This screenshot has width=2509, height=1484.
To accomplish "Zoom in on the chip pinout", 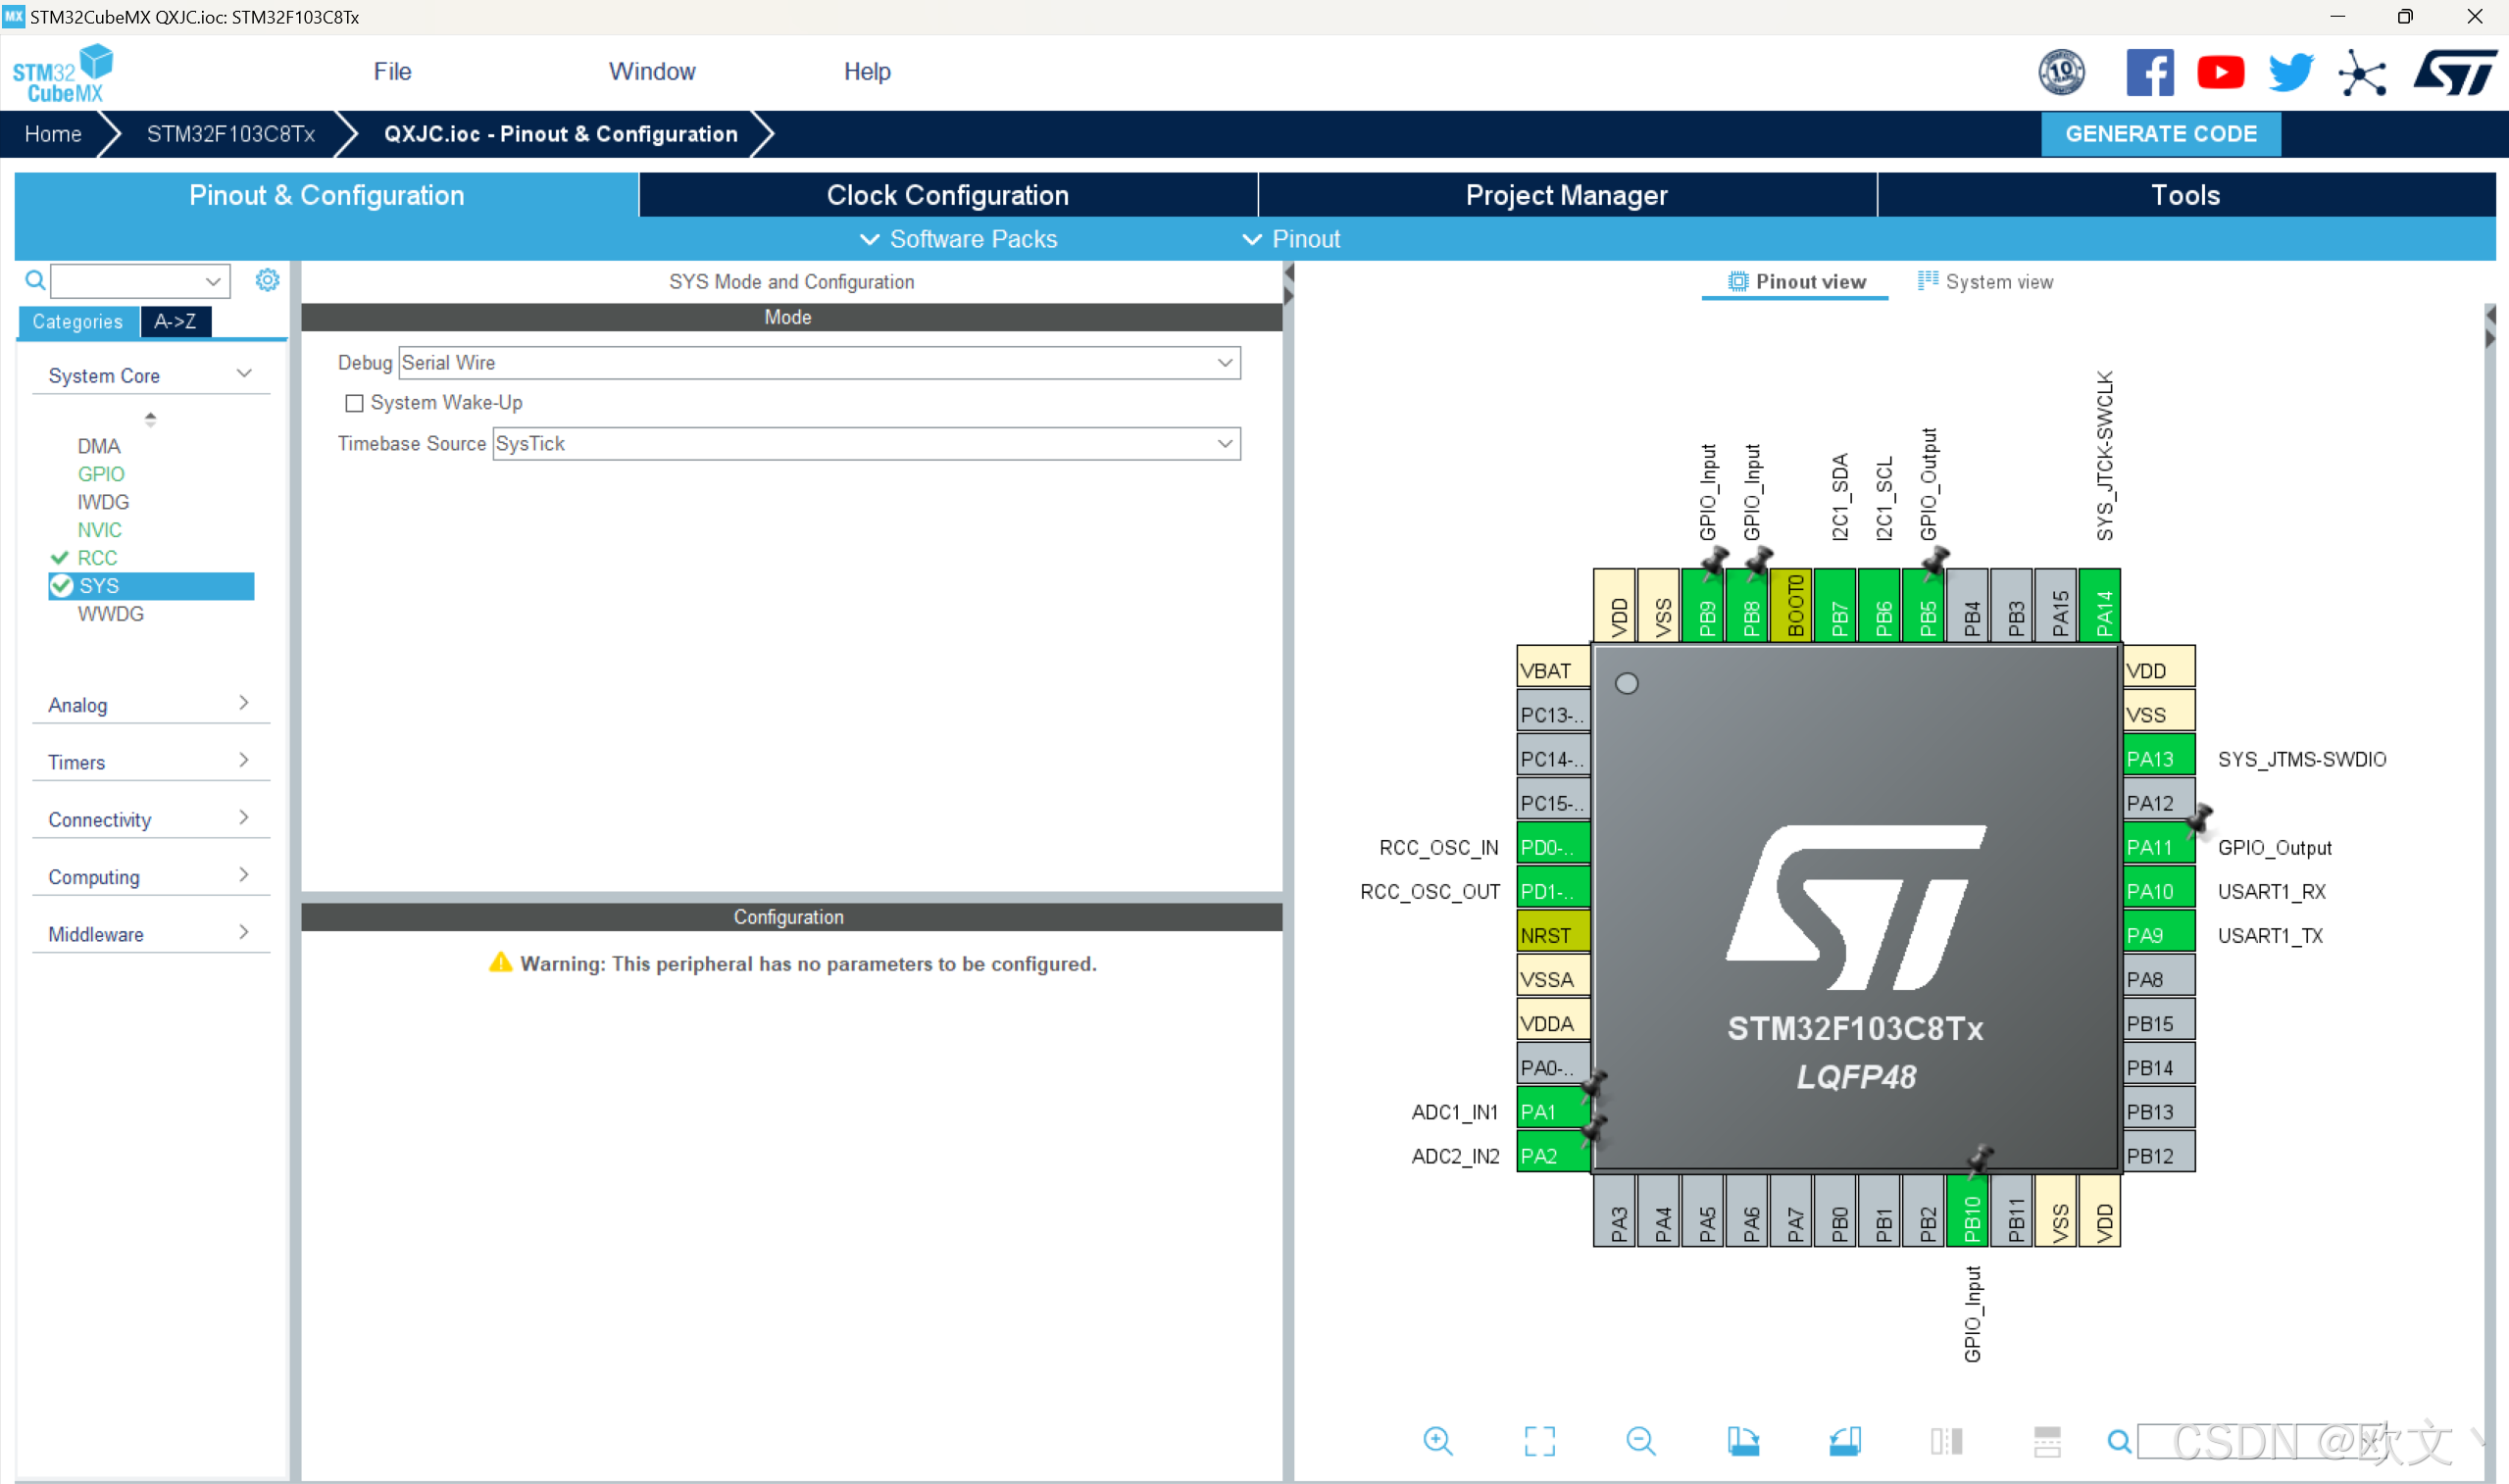I will (x=1437, y=1441).
